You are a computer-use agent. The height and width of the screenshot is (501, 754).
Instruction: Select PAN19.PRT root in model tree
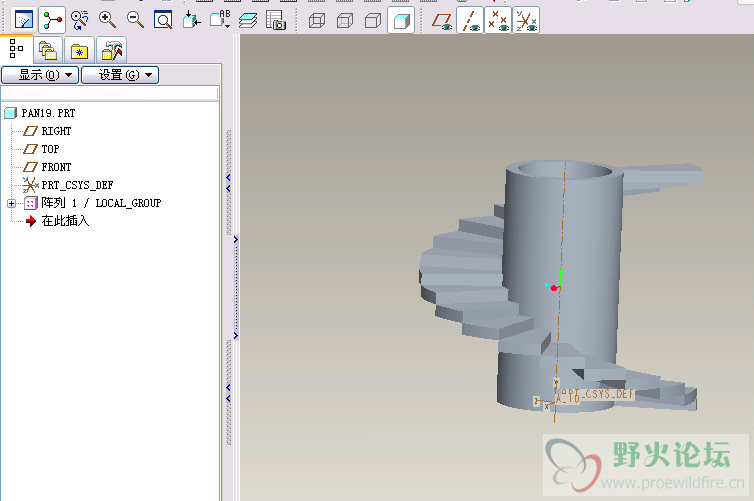coord(48,113)
